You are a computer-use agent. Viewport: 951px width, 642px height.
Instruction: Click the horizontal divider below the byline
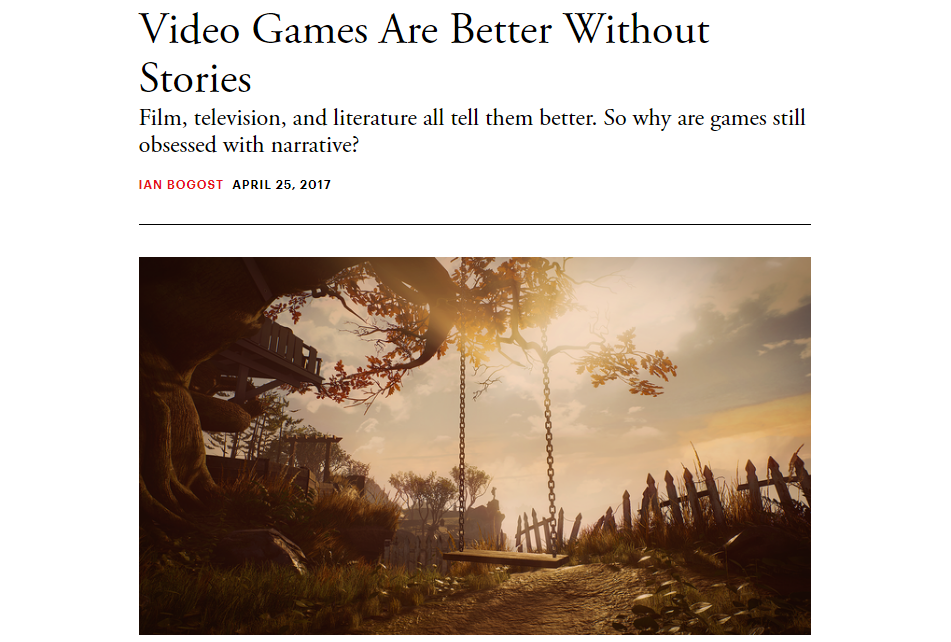pos(474,224)
